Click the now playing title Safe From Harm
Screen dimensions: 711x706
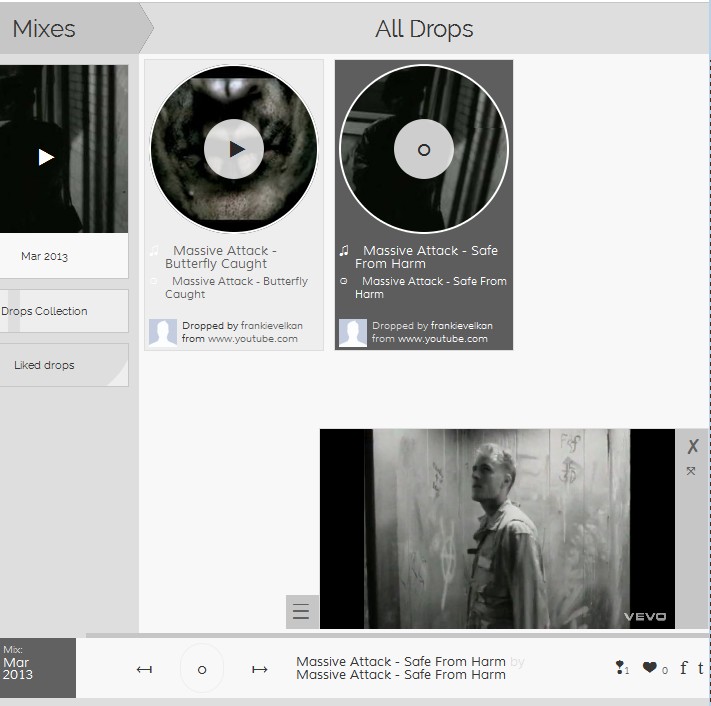401,662
